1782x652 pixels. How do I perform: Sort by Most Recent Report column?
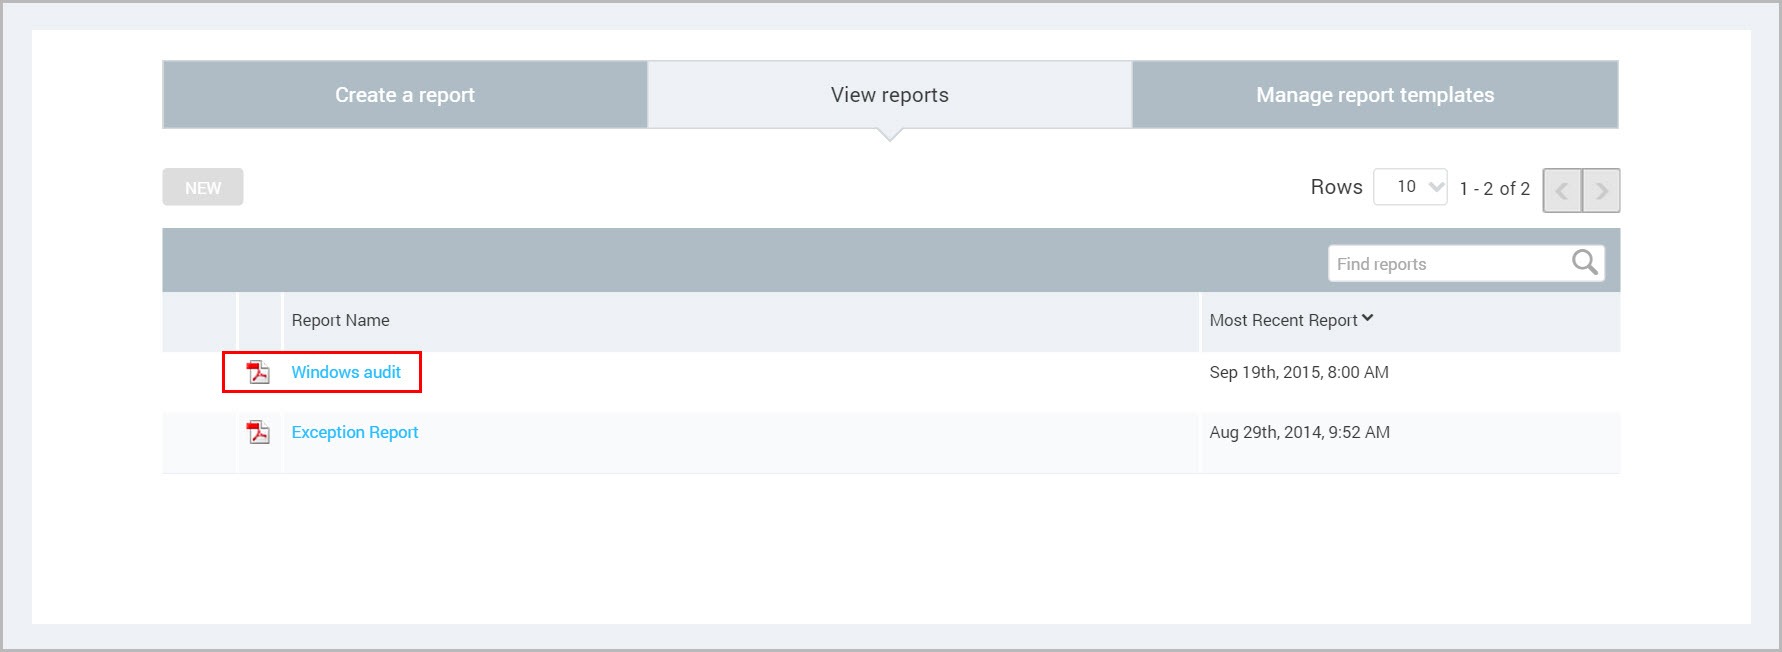(x=1283, y=320)
